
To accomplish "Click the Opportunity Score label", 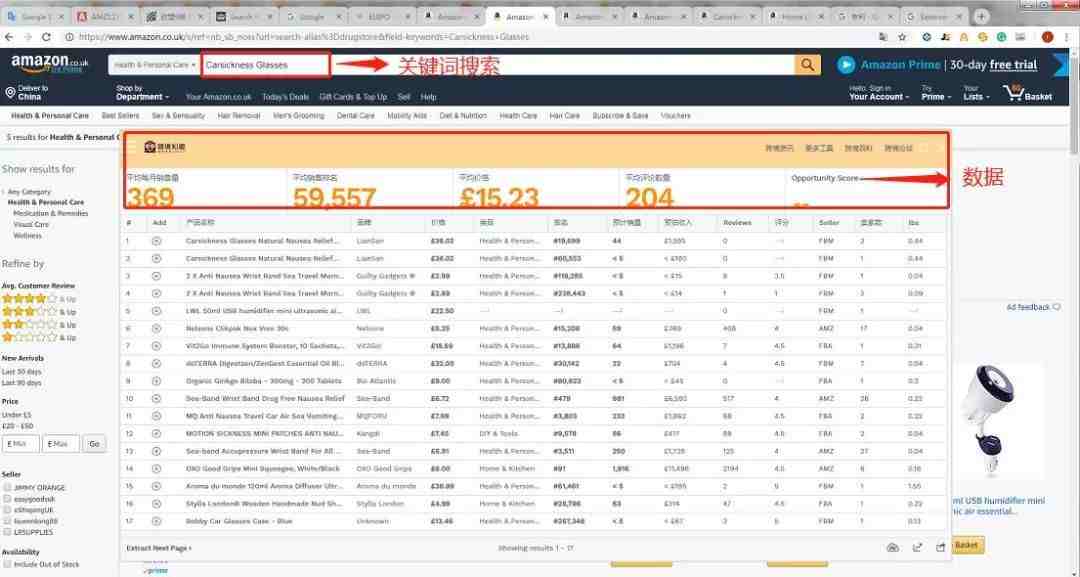I will [824, 178].
